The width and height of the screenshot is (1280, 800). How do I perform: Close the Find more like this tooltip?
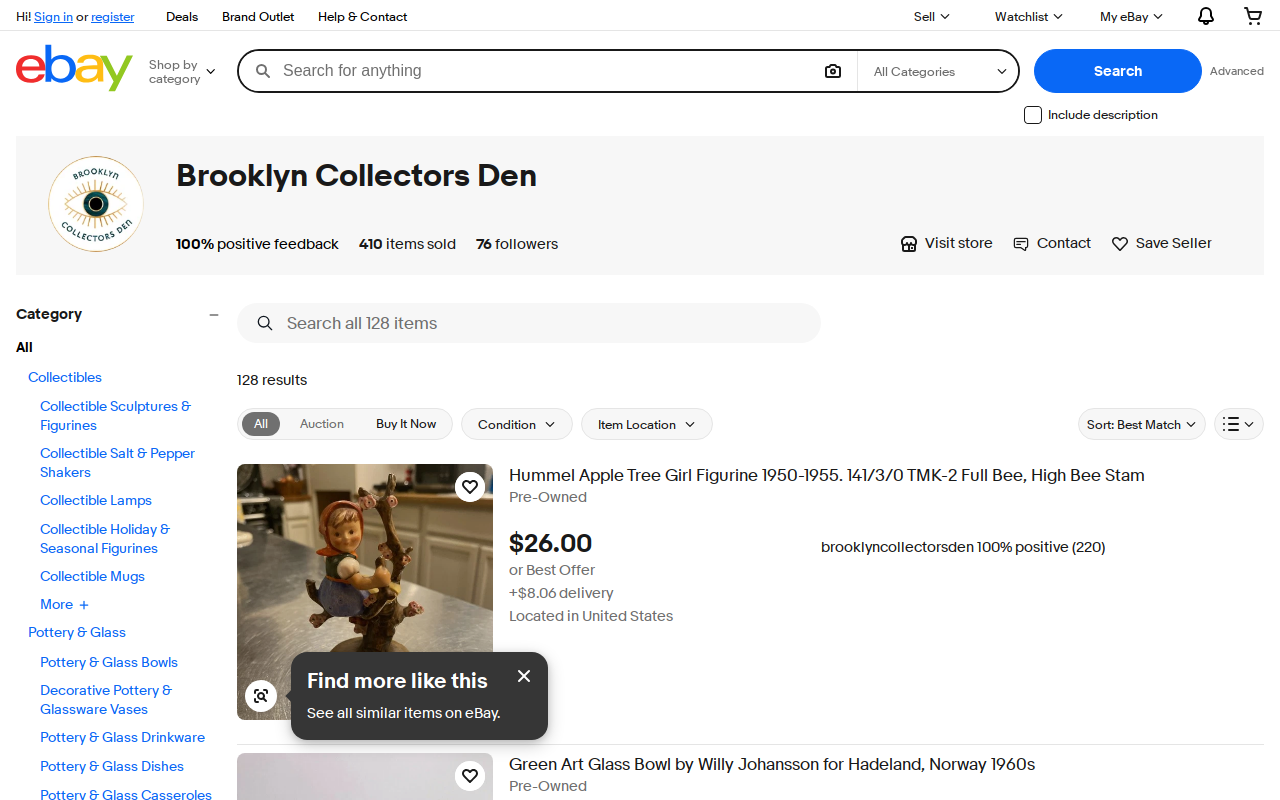(x=524, y=676)
